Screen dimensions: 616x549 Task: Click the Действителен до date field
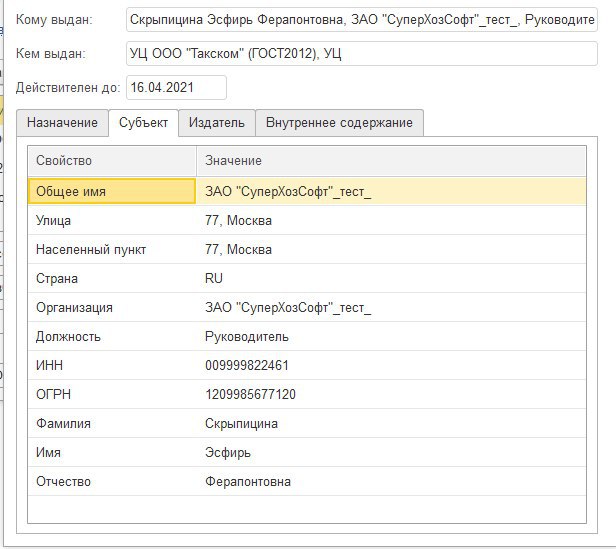176,87
